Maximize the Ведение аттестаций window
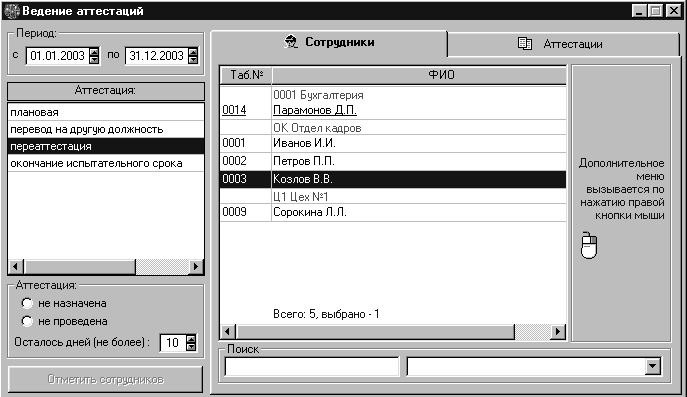Viewport: 687px width, 397px height. click(x=656, y=11)
